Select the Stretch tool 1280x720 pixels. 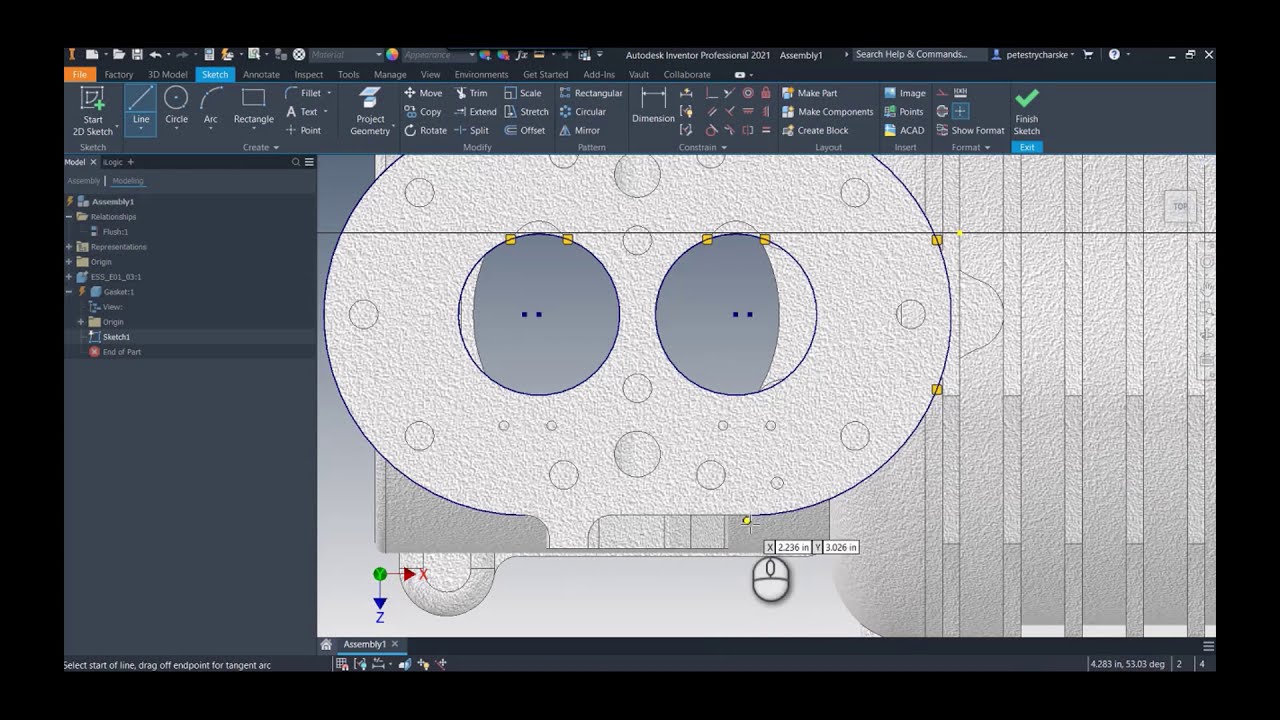[527, 112]
